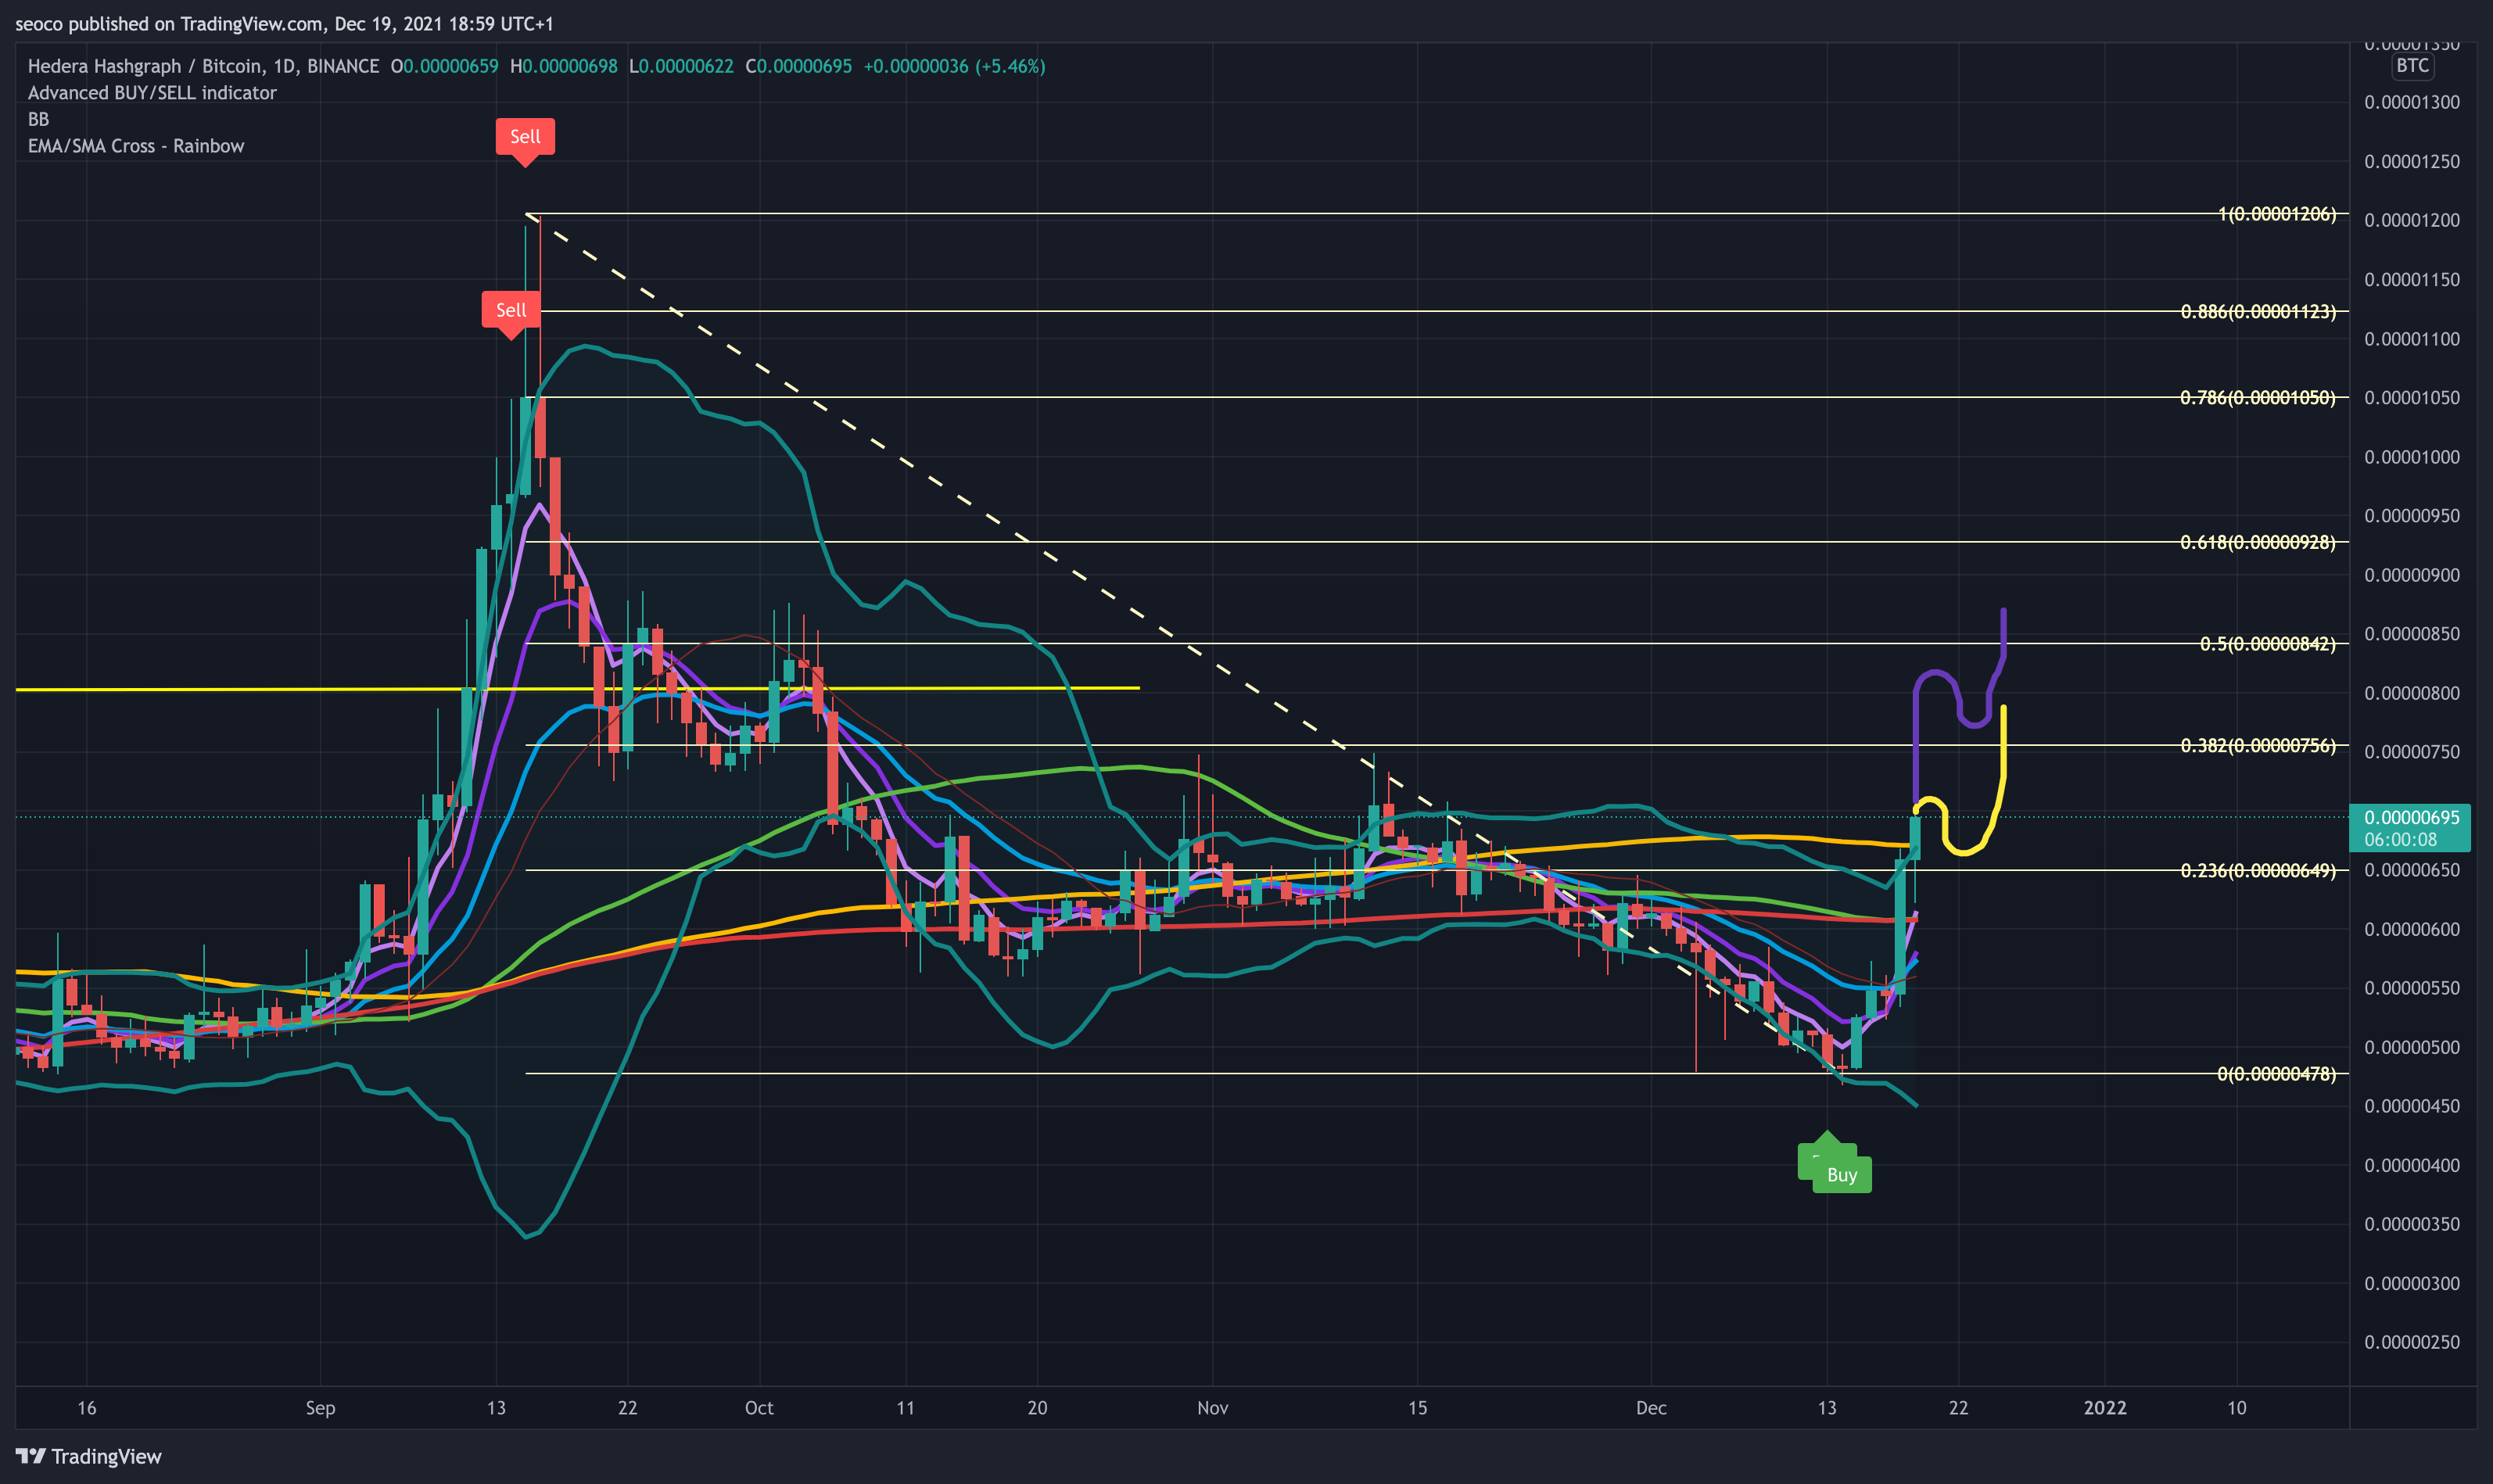
Task: Click the close value C0.00000695
Action: pos(799,66)
